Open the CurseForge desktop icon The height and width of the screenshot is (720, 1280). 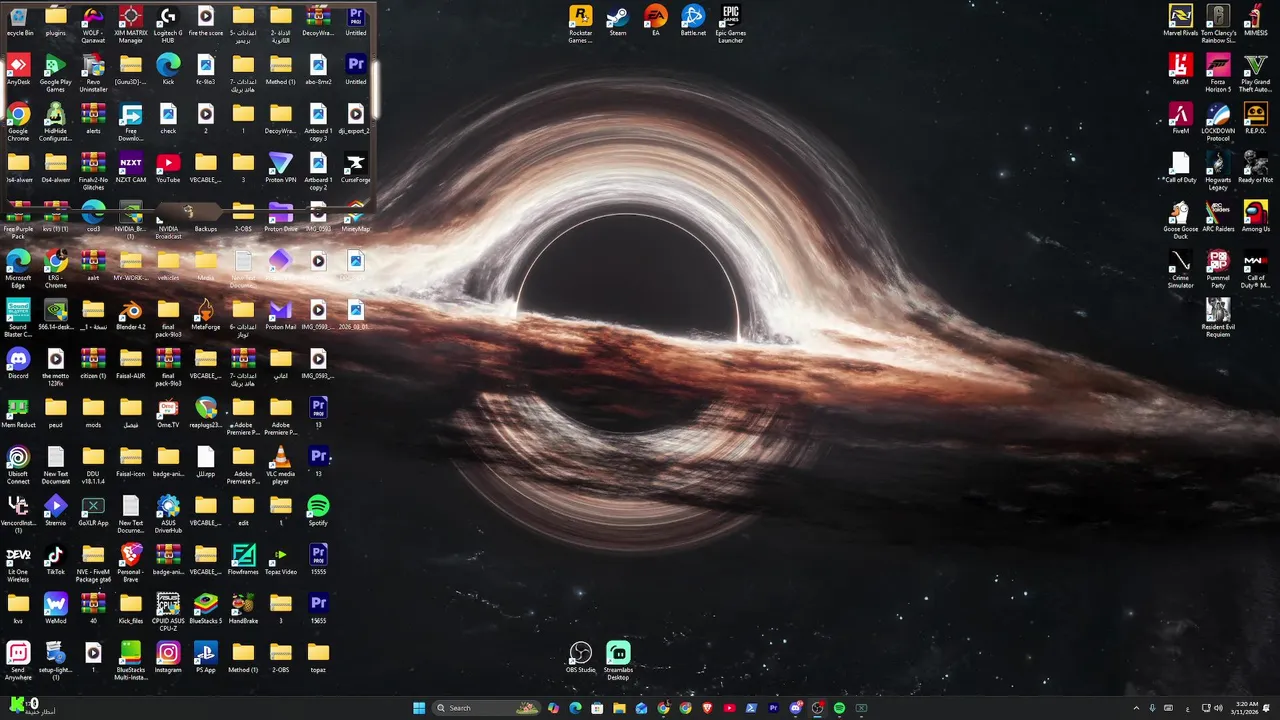356,169
